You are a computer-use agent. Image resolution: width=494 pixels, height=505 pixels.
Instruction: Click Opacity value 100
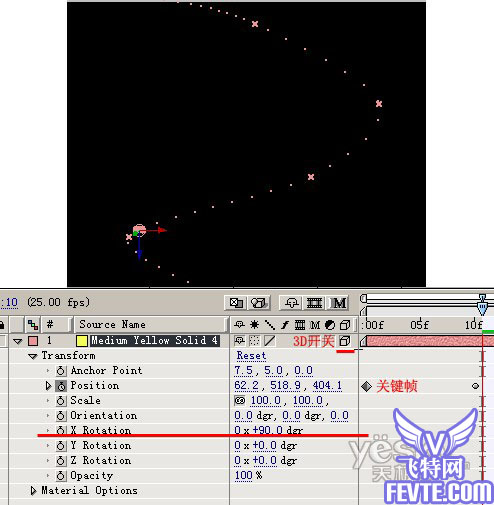click(x=243, y=476)
